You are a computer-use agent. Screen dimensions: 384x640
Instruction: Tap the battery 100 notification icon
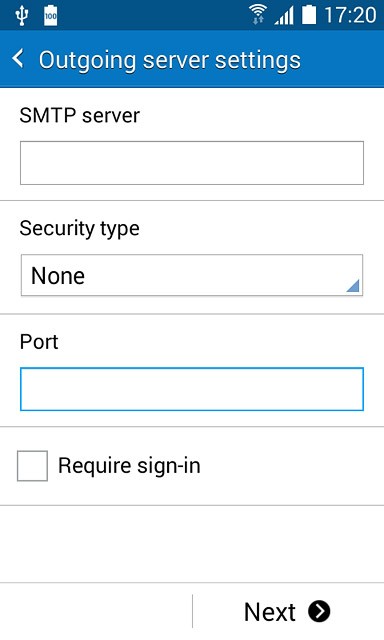51,16
